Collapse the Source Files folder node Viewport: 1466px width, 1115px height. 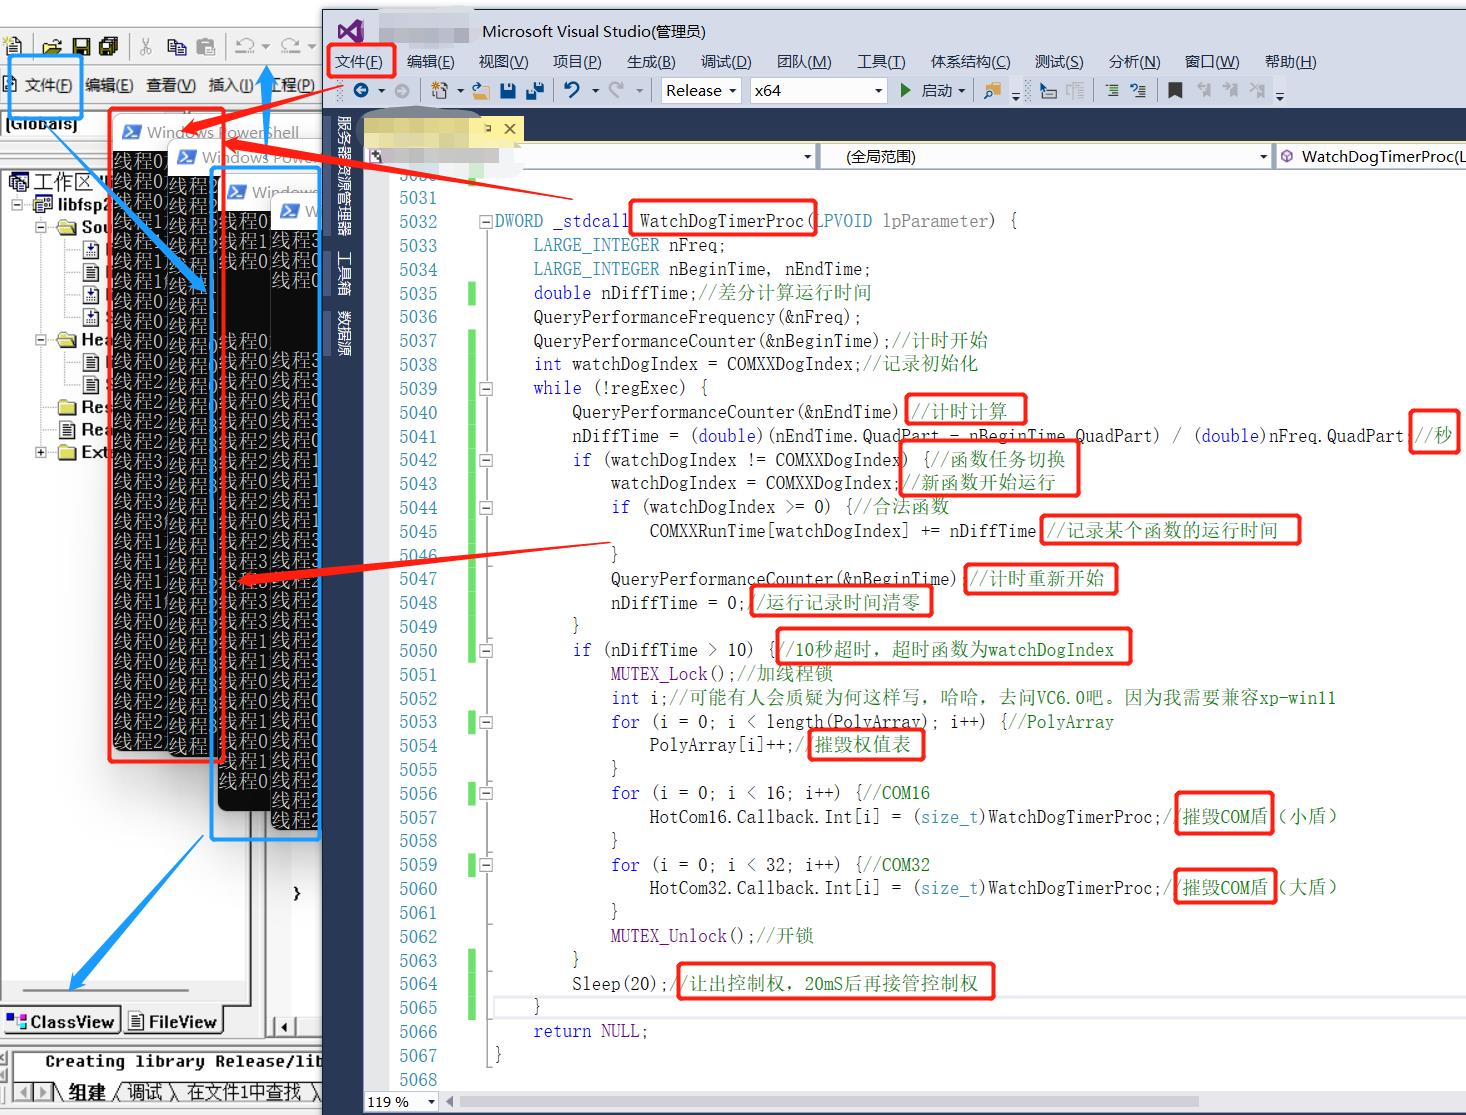pyautogui.click(x=41, y=227)
